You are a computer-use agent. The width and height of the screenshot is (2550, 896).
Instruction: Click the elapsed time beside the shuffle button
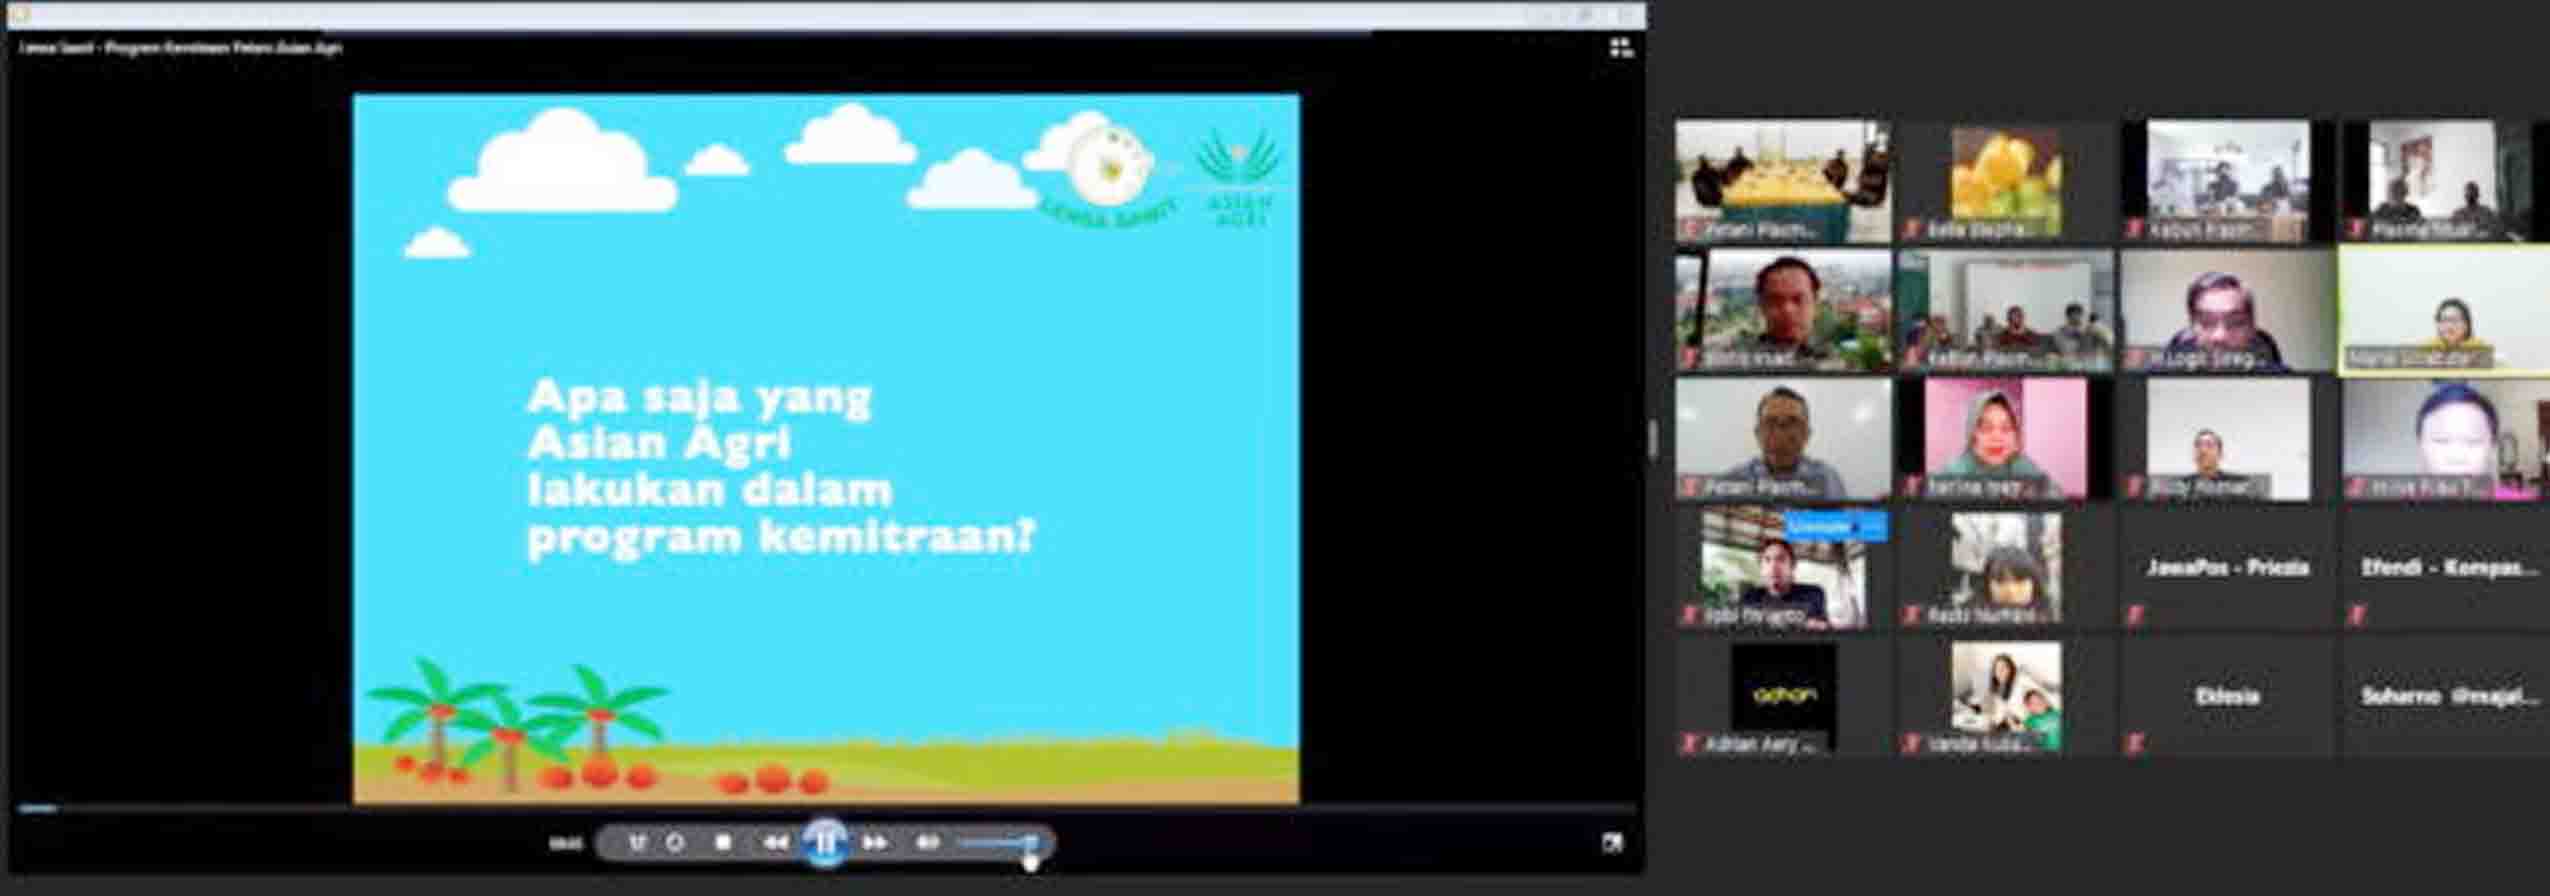pos(565,843)
